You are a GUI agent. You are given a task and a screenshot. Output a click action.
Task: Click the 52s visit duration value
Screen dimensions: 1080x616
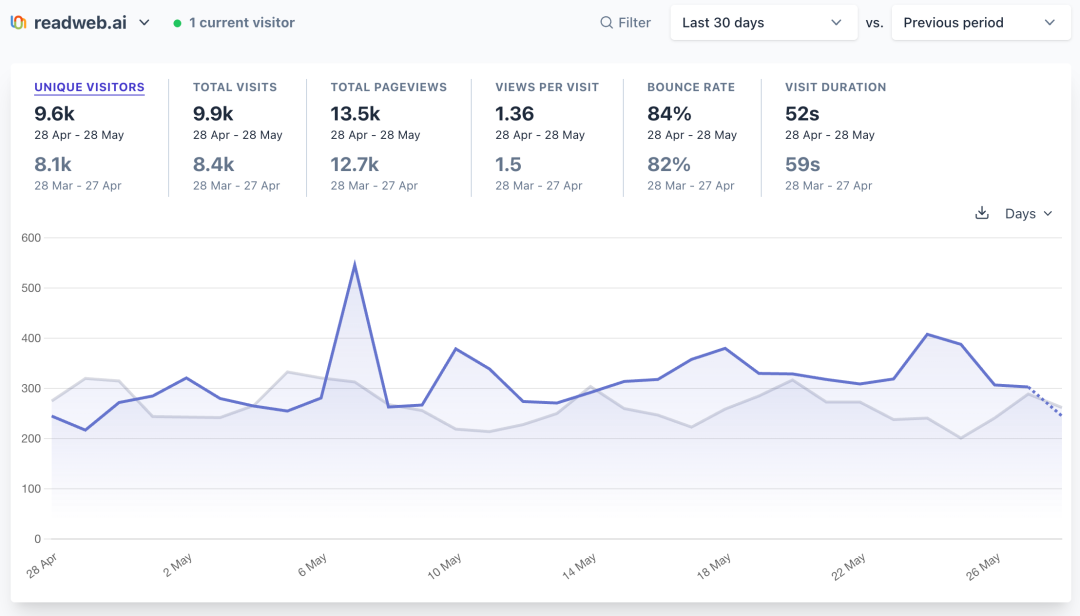pos(802,114)
